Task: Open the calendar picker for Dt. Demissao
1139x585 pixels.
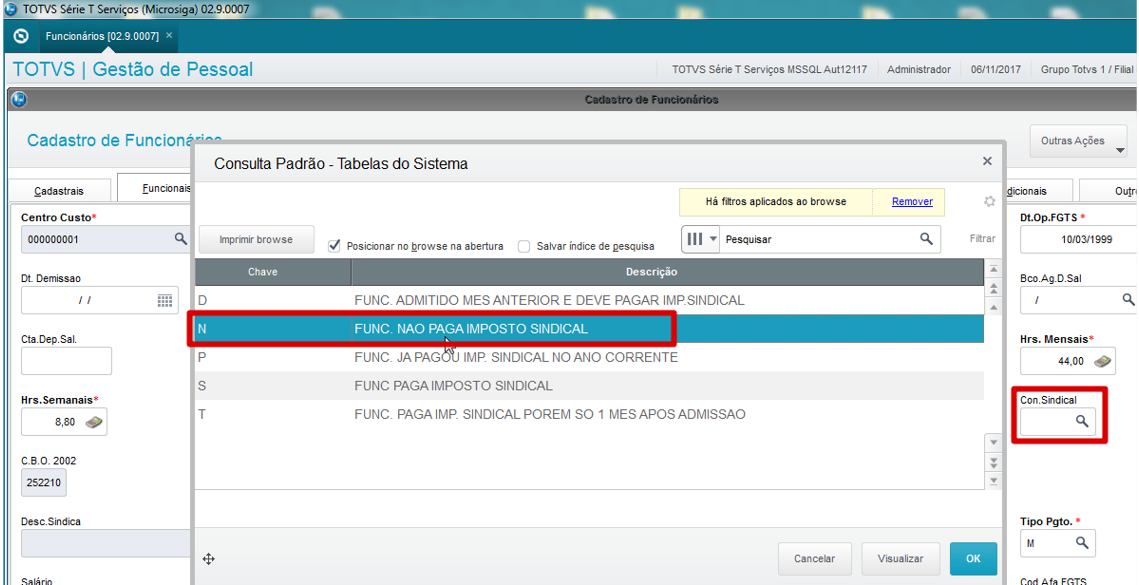Action: pos(164,300)
